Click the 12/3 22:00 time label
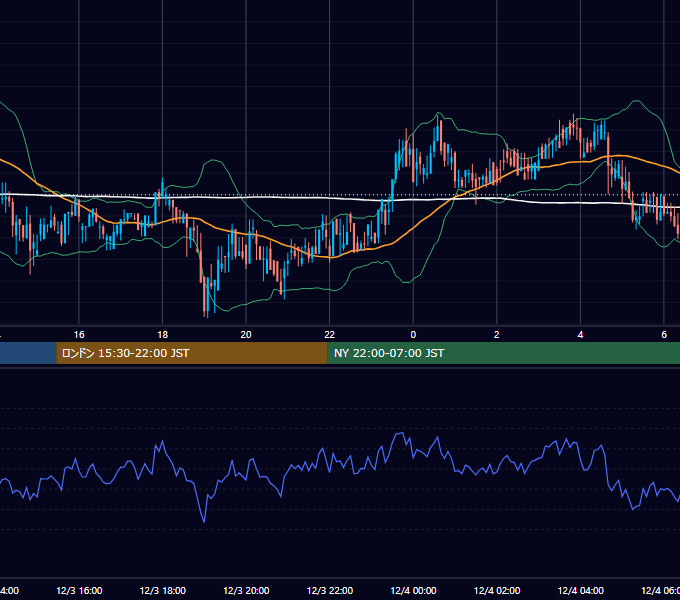The width and height of the screenshot is (680, 600). coord(330,591)
